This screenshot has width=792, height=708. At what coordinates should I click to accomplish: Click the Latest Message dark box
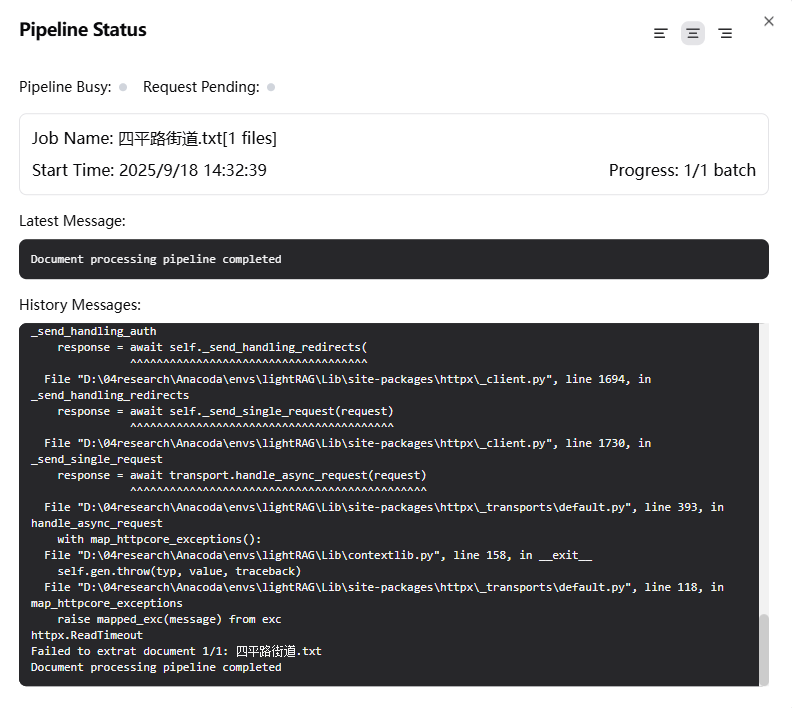[393, 259]
